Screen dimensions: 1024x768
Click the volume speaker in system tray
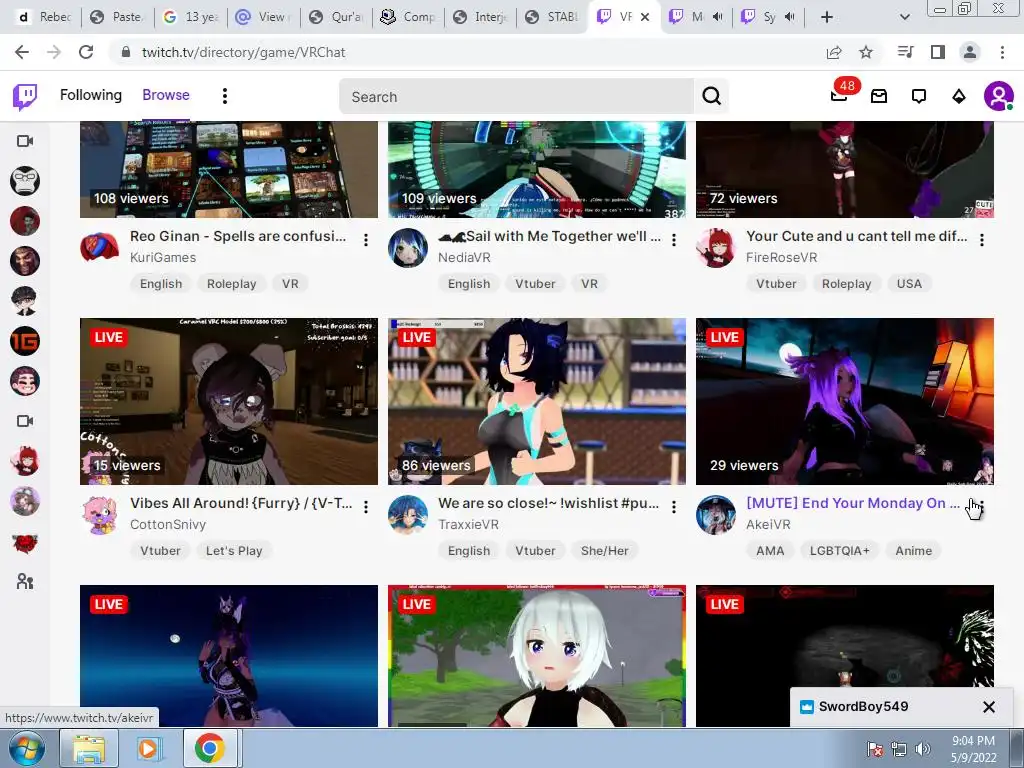(923, 748)
